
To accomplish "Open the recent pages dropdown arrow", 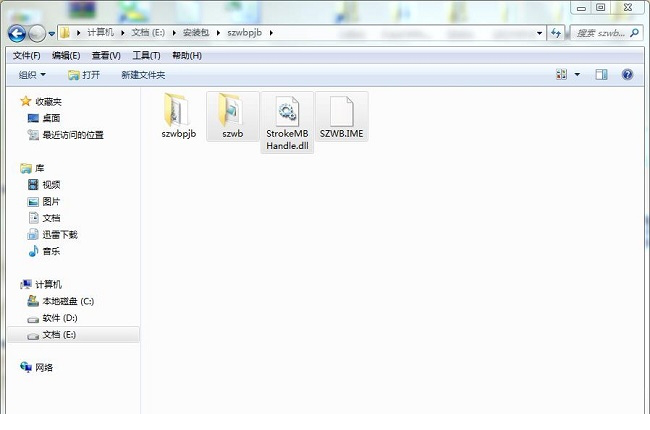I will tap(52, 34).
